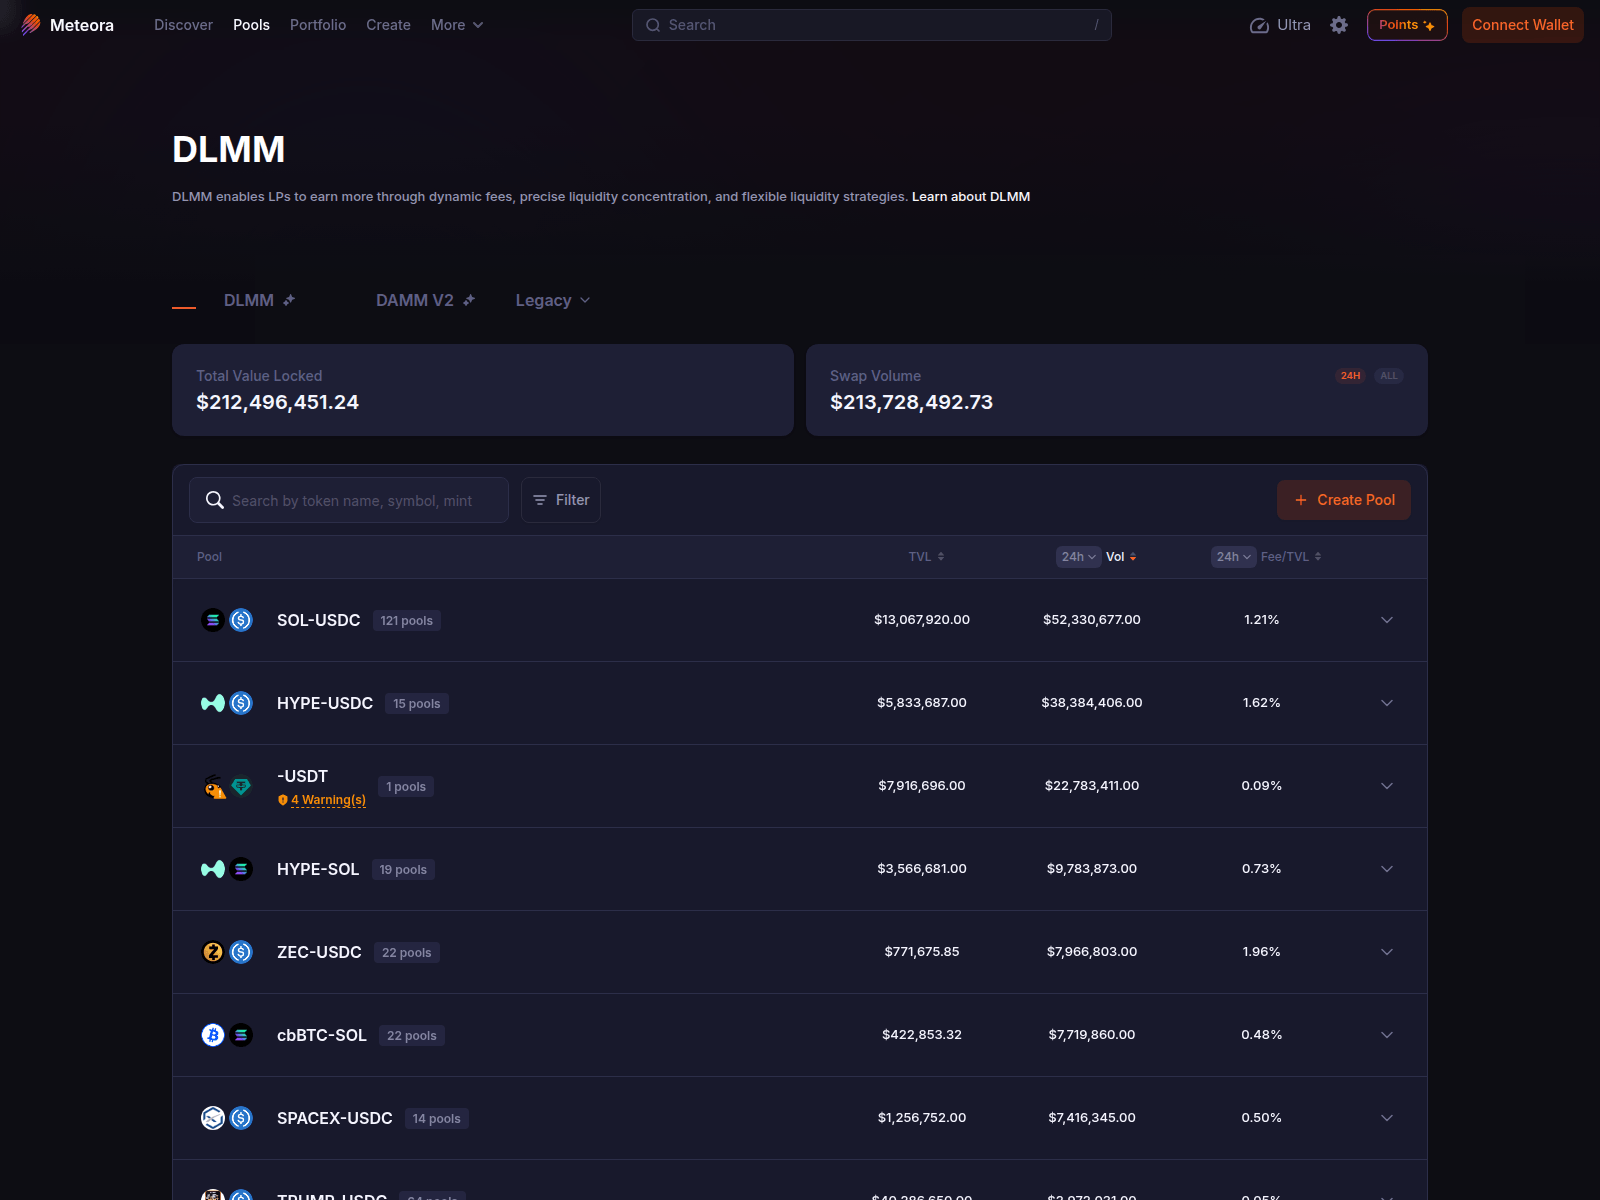Viewport: 1600px width, 1200px height.
Task: Switch swap volume to ALL
Action: click(1389, 376)
